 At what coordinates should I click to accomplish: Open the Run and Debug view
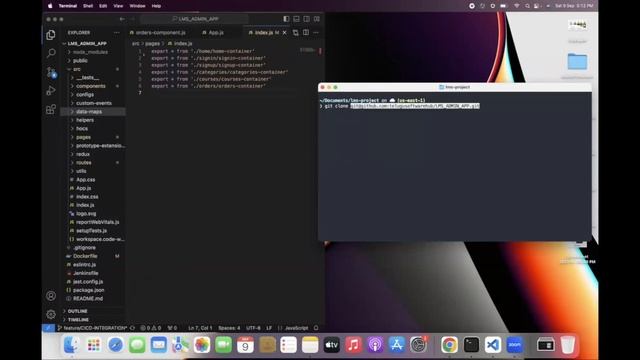coord(51,91)
